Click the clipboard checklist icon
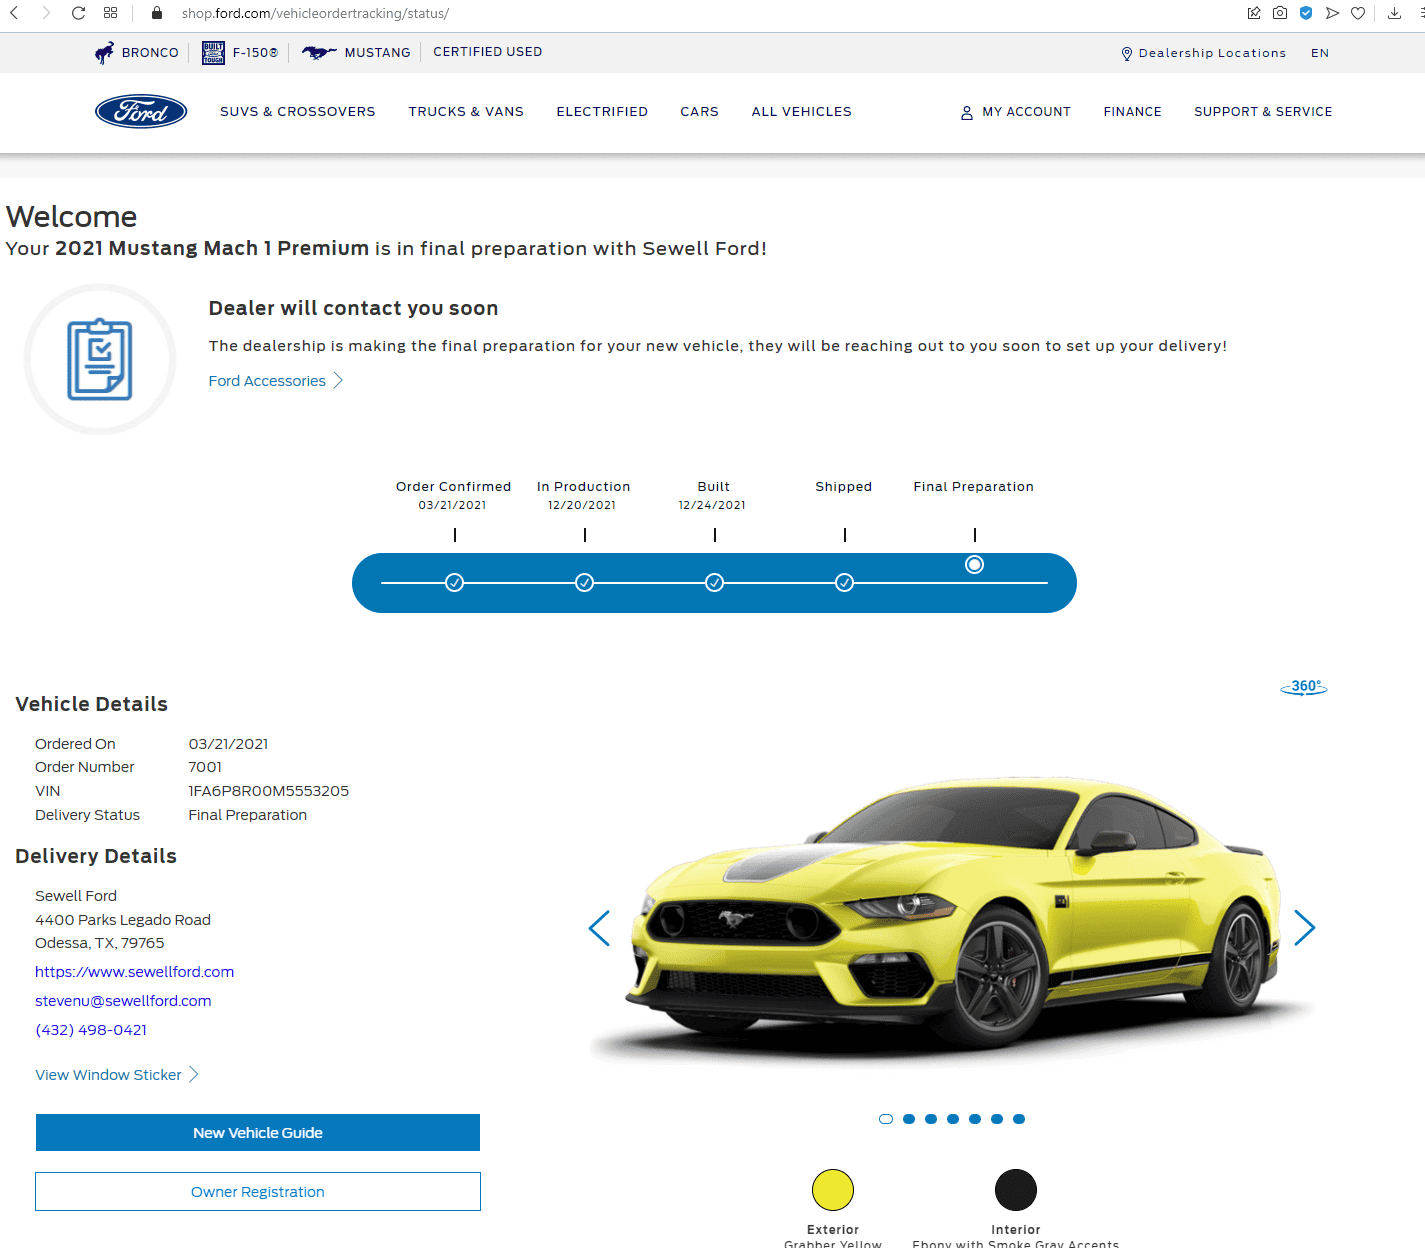This screenshot has height=1248, width=1425. pos(100,359)
